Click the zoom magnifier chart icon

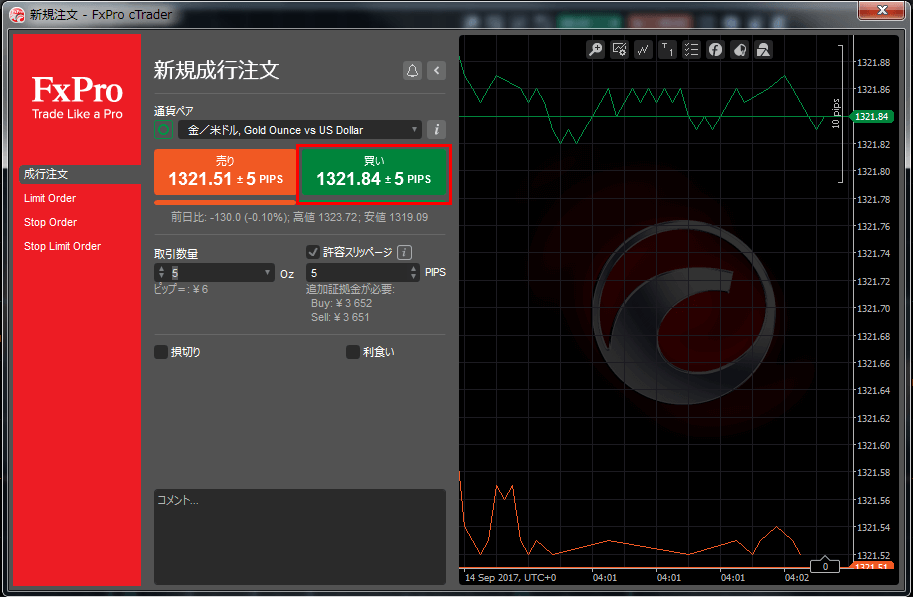pos(595,50)
